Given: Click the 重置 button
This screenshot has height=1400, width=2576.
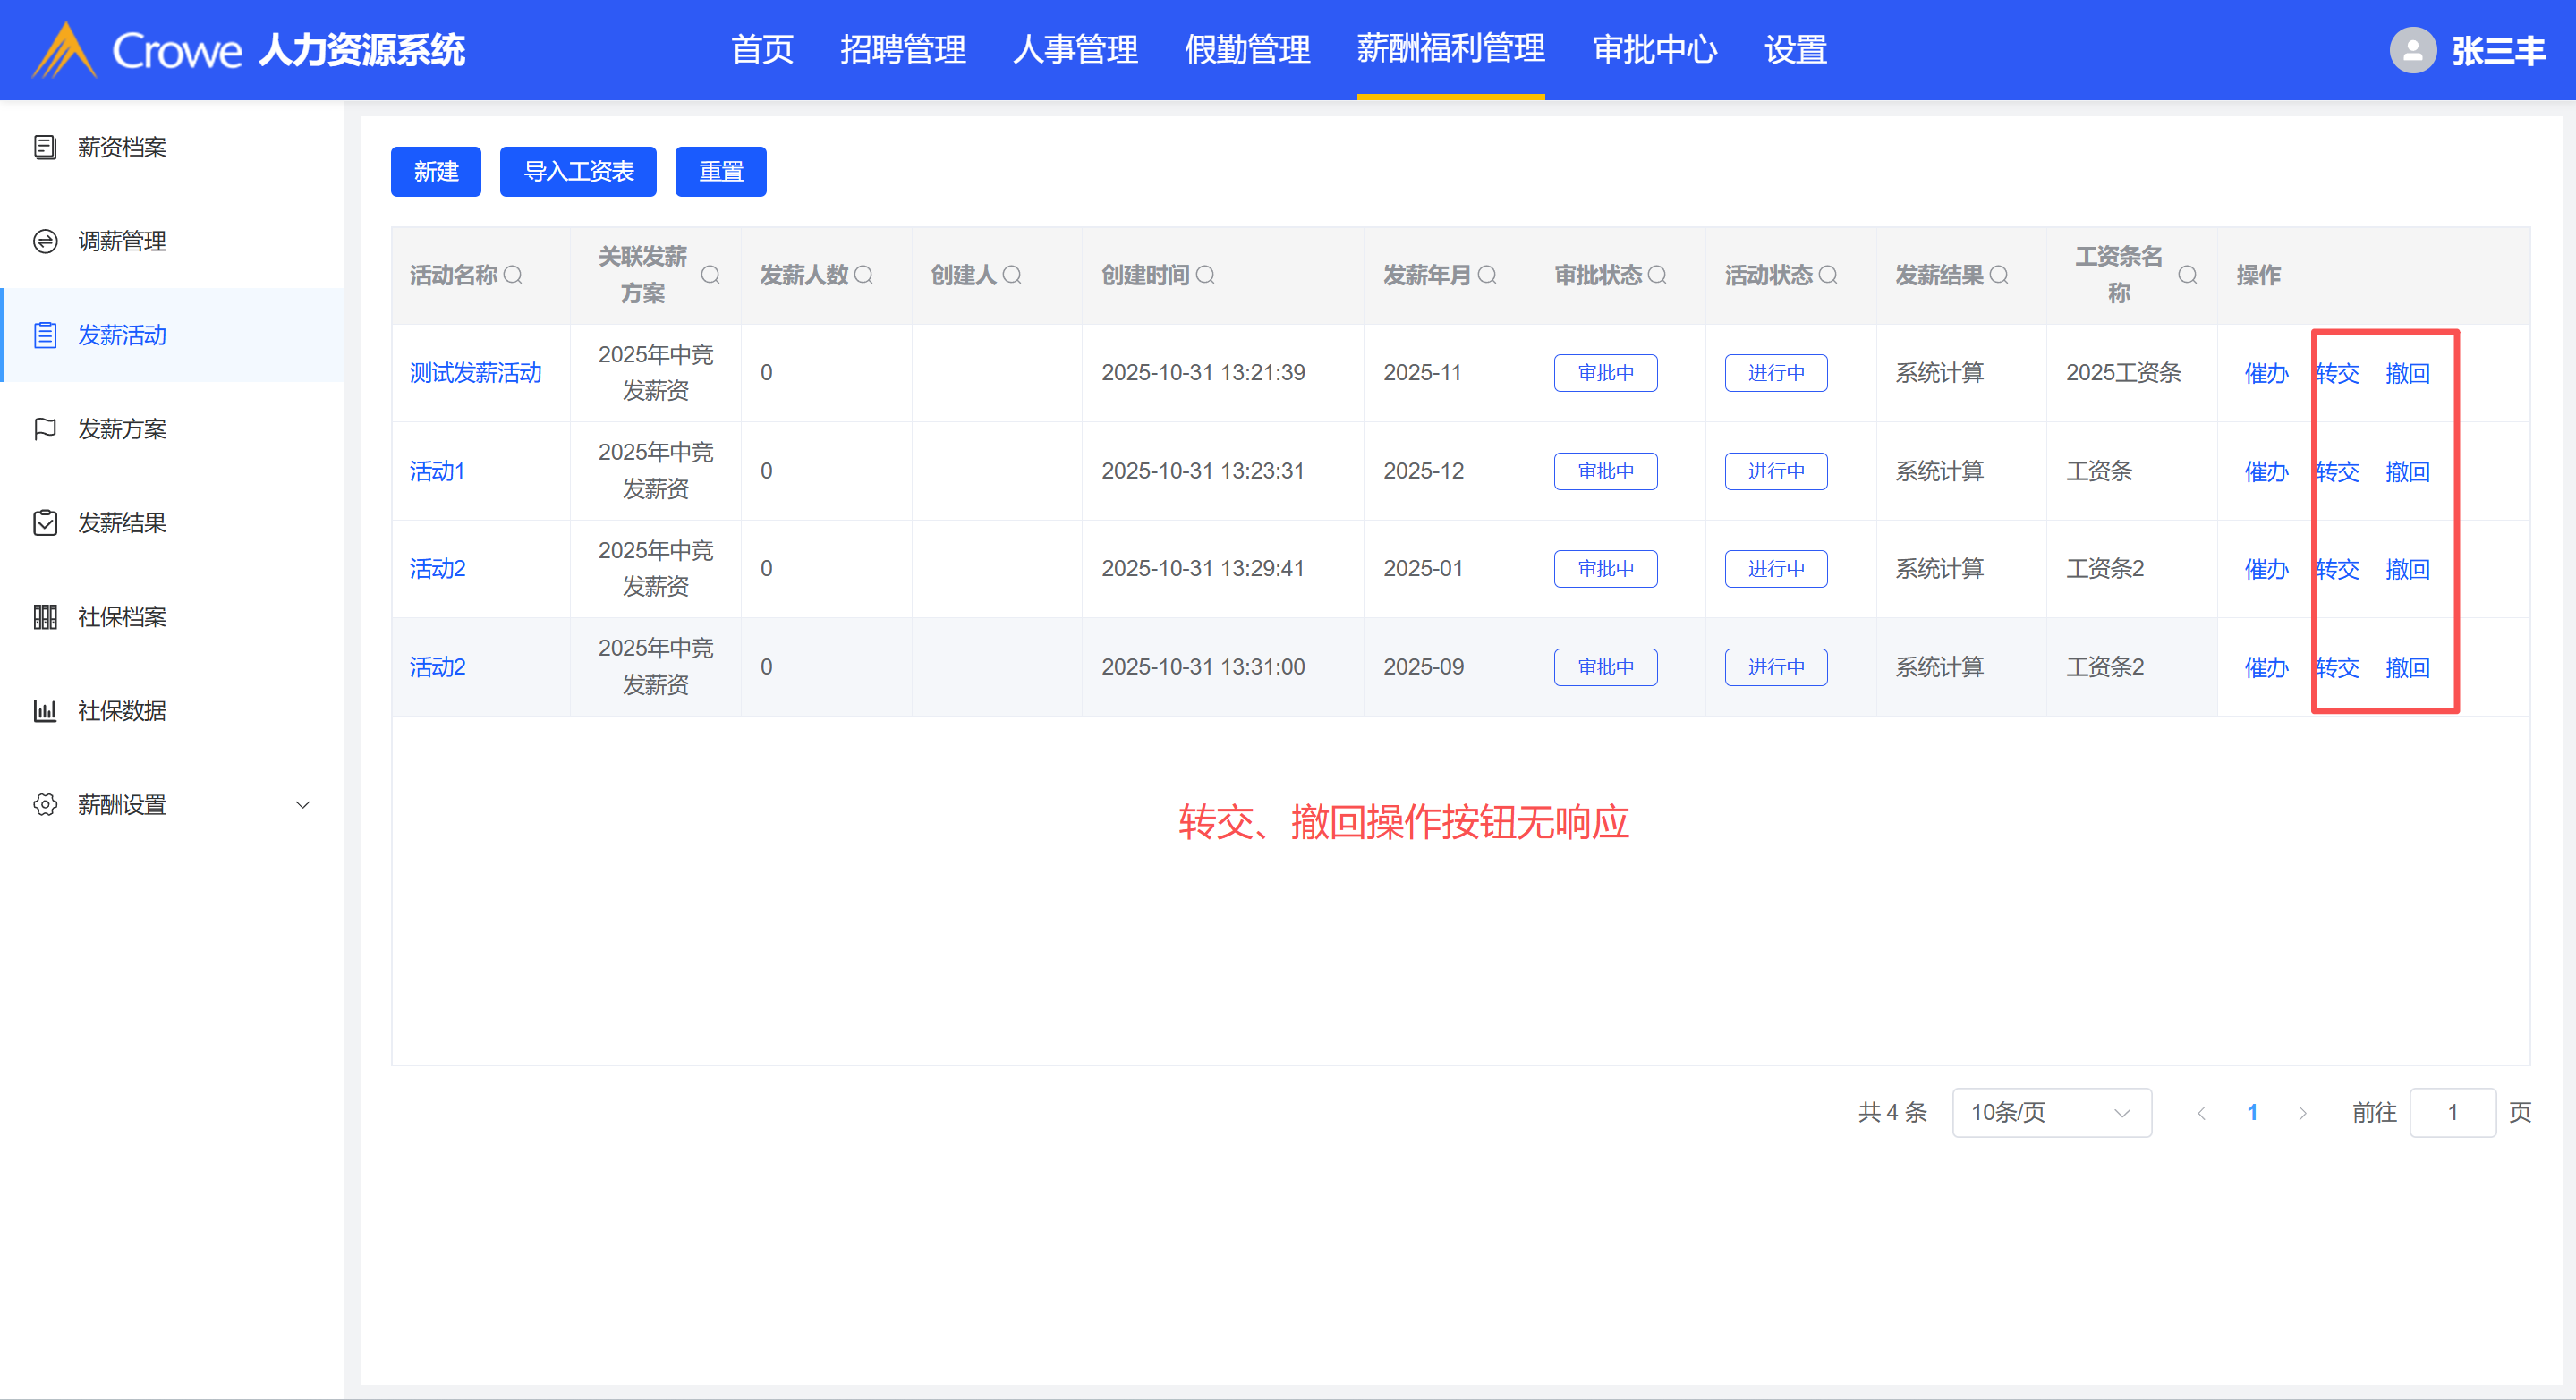Looking at the screenshot, I should tap(720, 172).
